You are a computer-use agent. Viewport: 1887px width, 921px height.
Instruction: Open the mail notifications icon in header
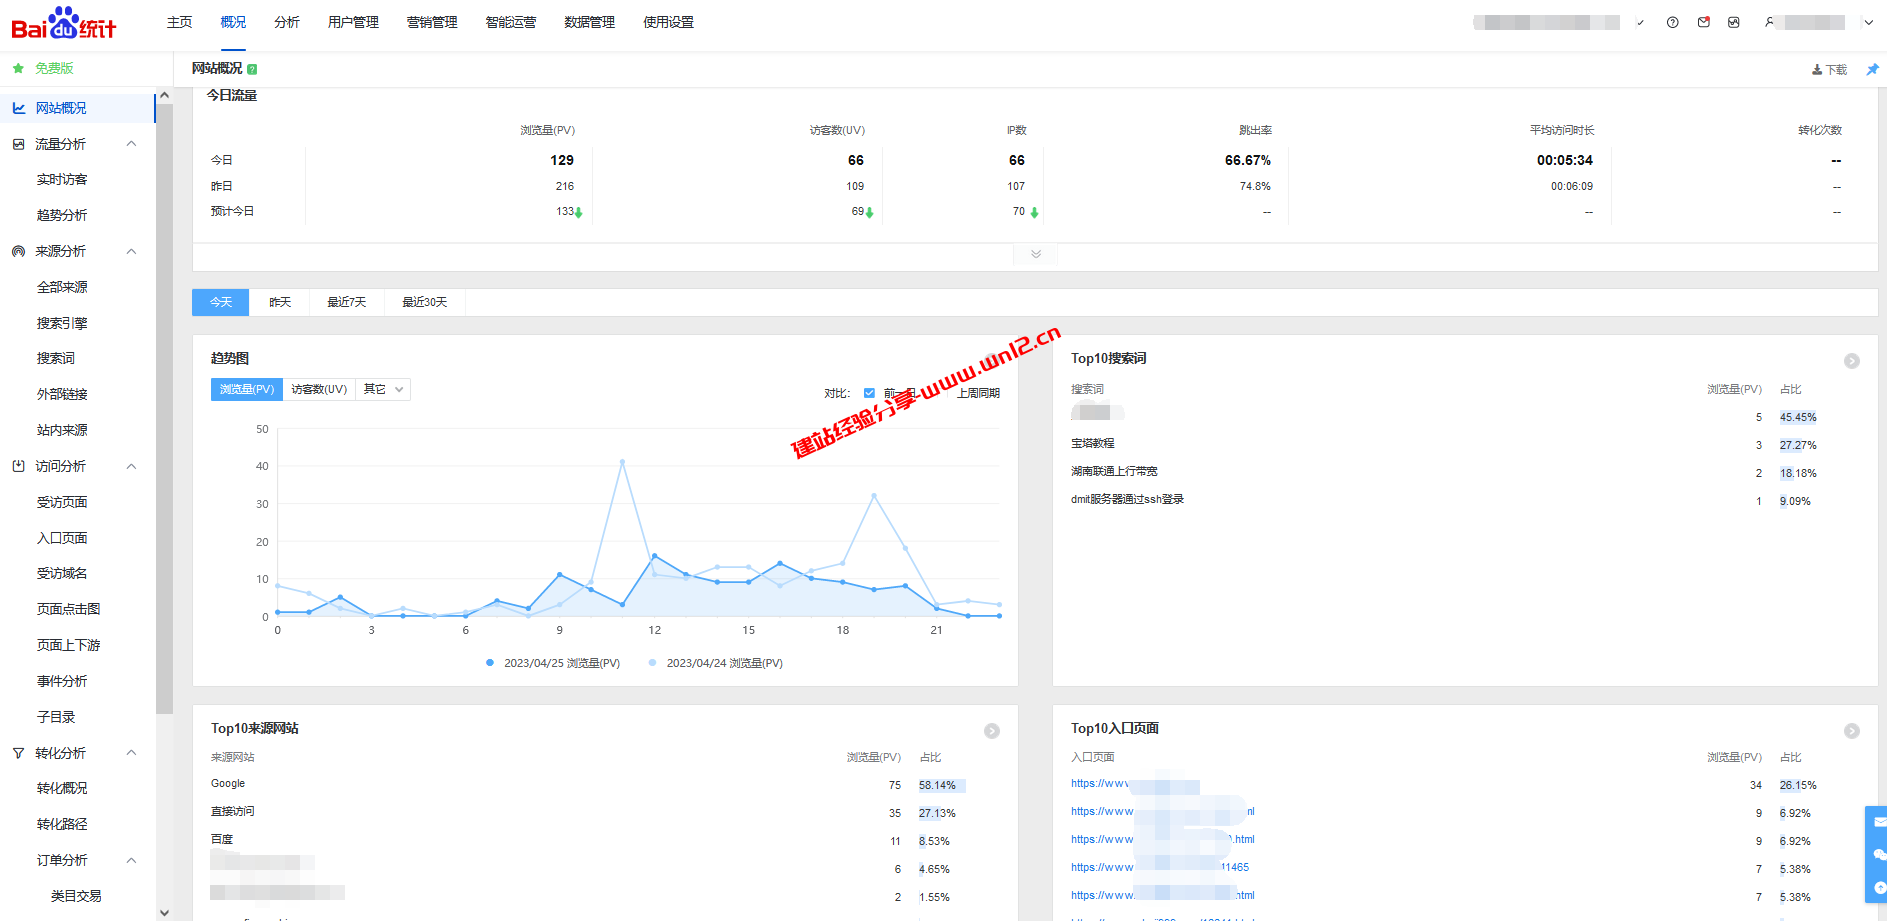[x=1703, y=22]
